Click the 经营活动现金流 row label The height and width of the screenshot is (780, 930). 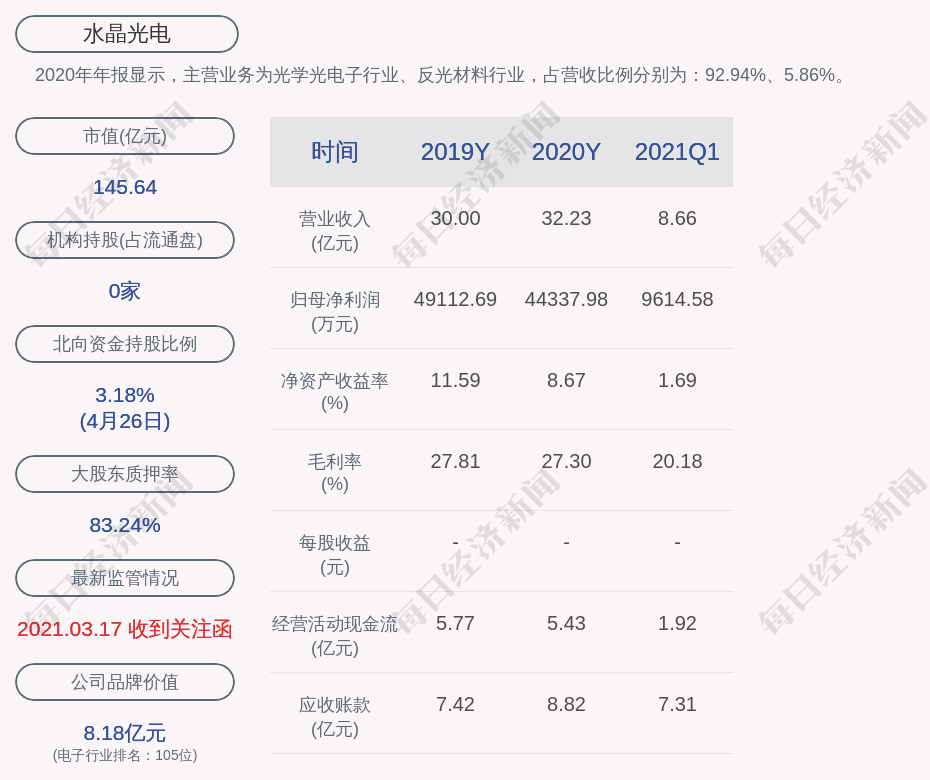pos(335,635)
